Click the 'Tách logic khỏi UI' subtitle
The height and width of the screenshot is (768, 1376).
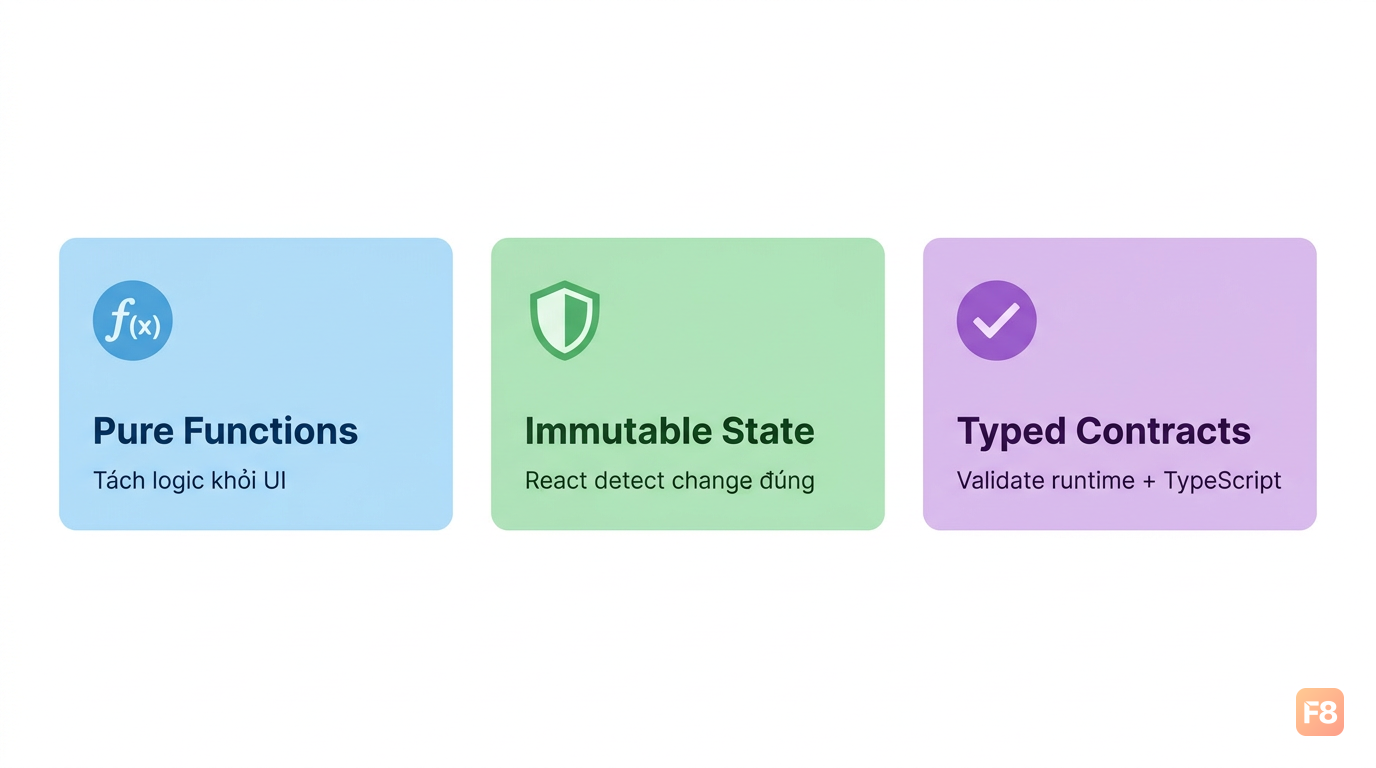coord(190,480)
